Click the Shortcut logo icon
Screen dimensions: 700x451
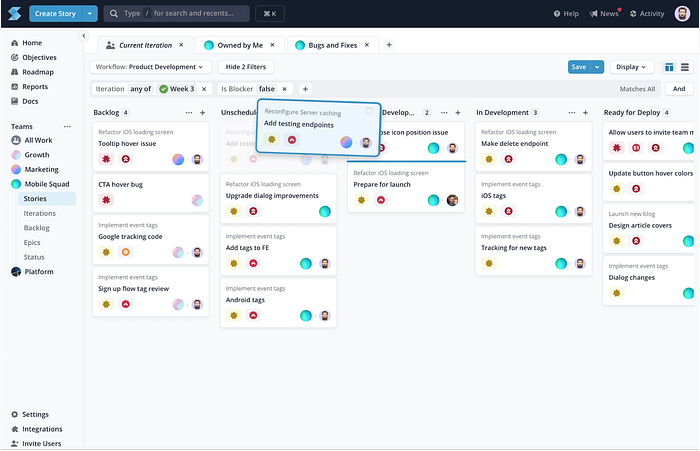[14, 13]
